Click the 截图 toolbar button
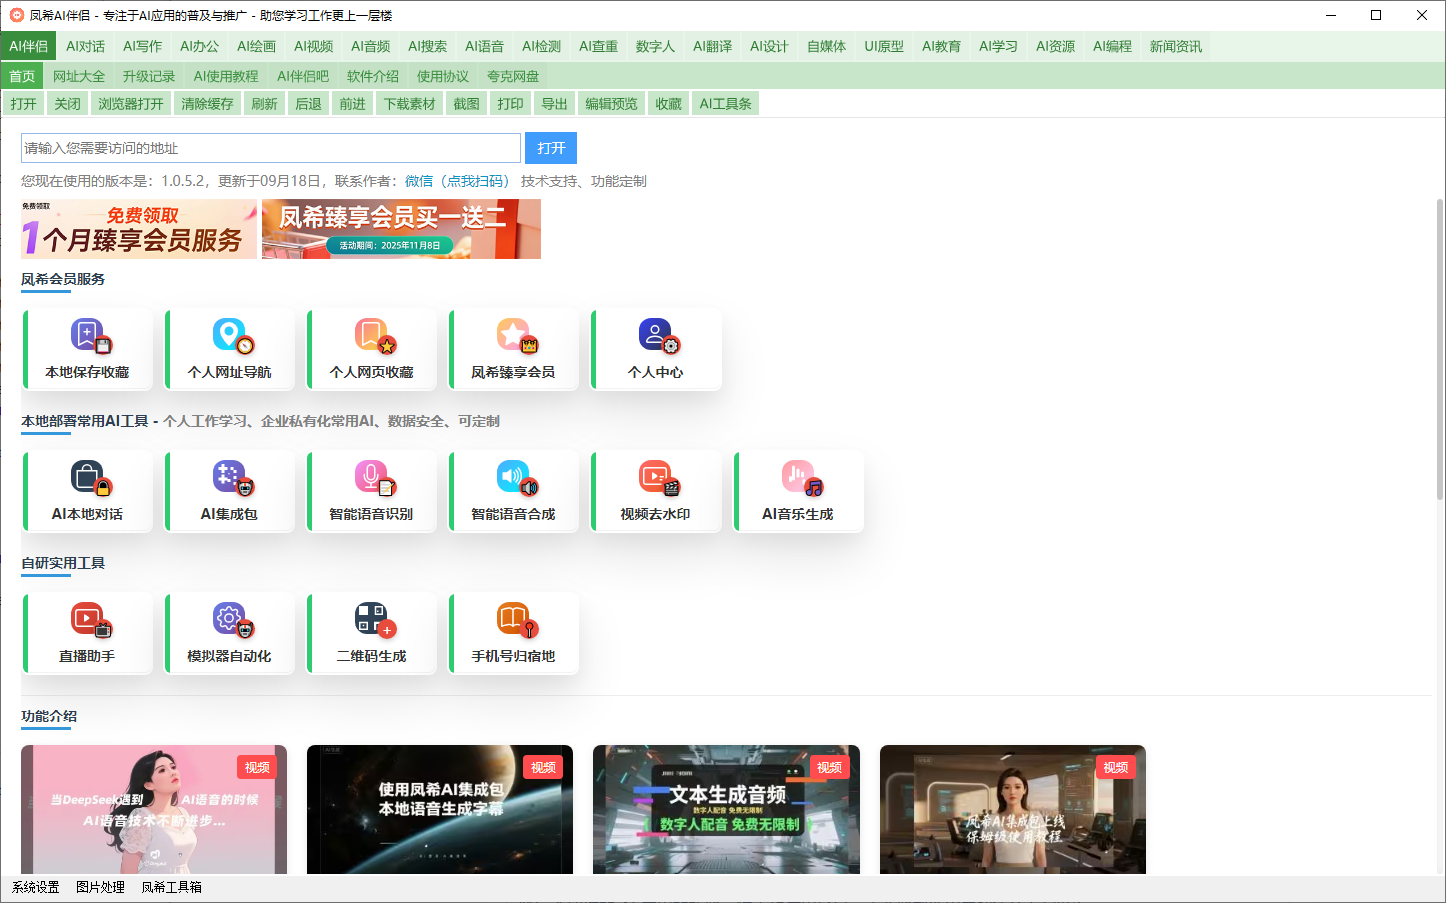 coord(467,104)
